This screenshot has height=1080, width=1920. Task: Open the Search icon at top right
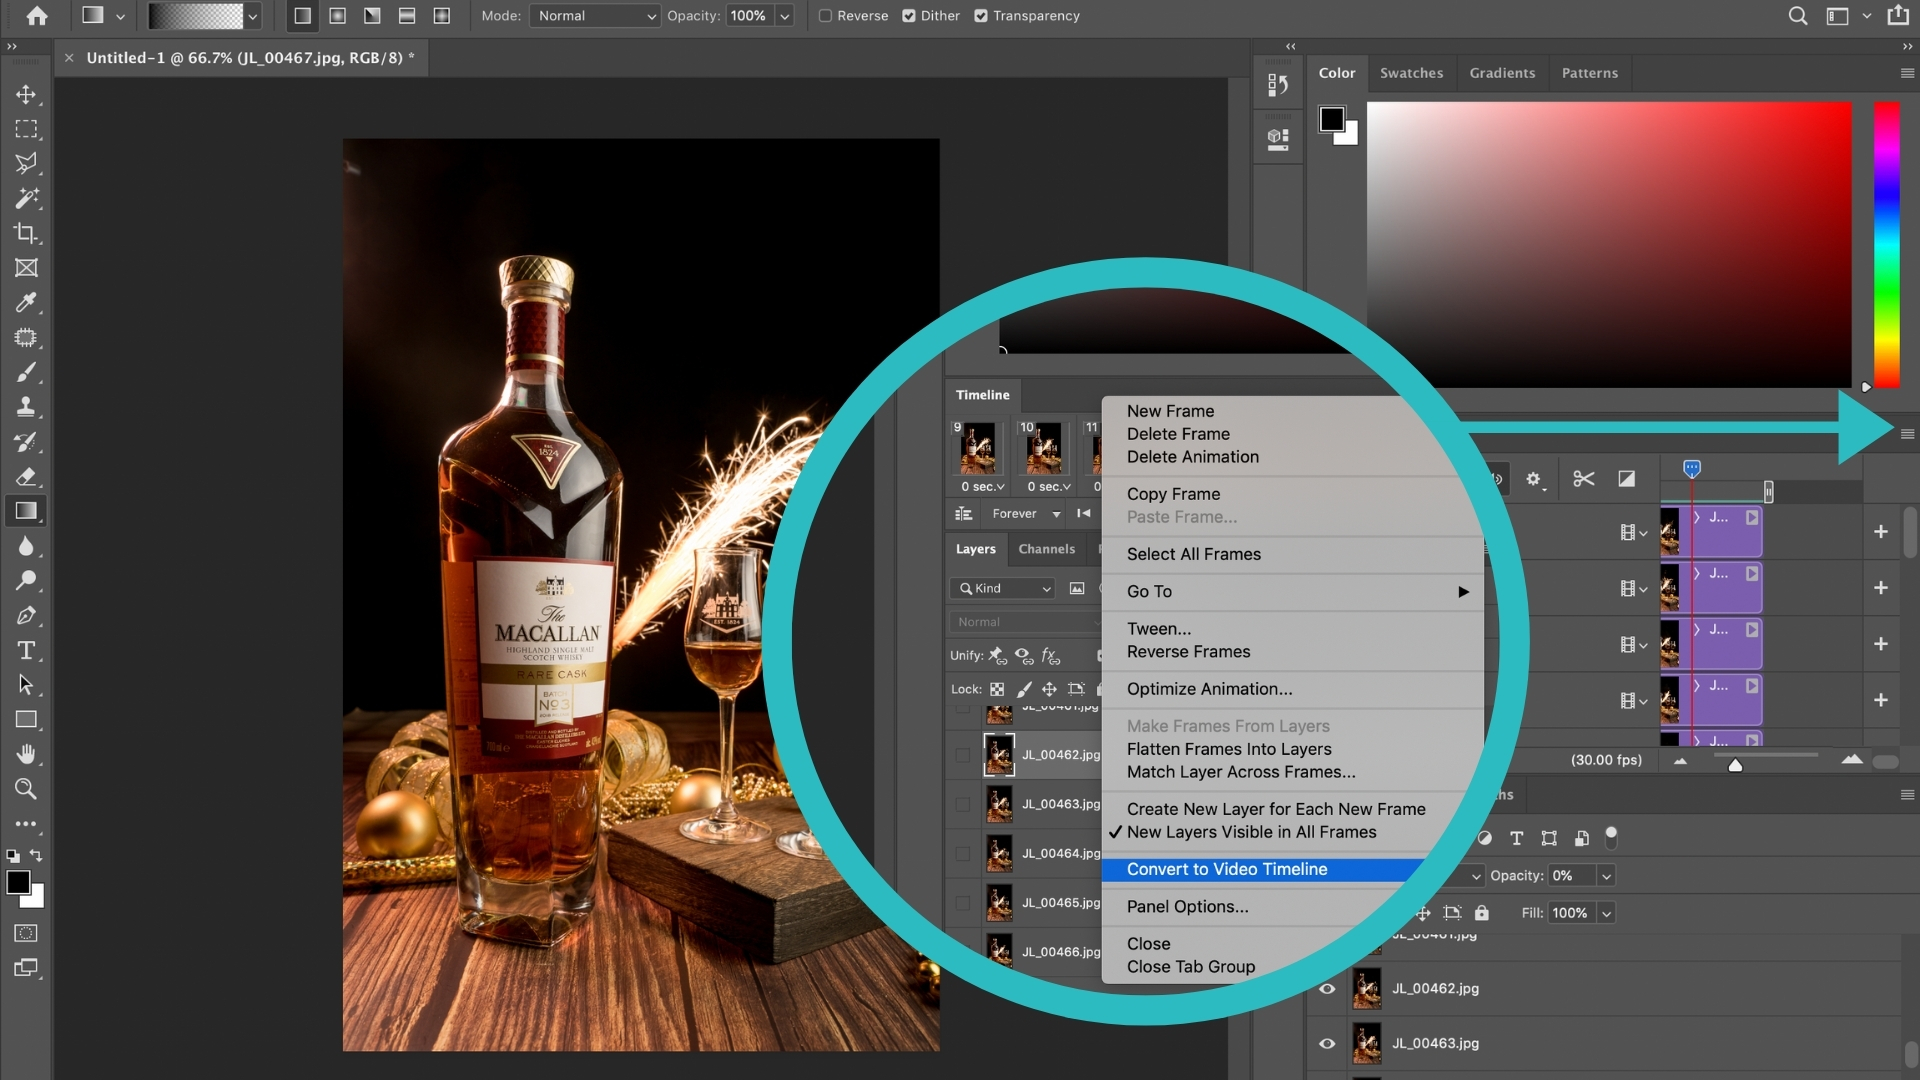pyautogui.click(x=1797, y=16)
